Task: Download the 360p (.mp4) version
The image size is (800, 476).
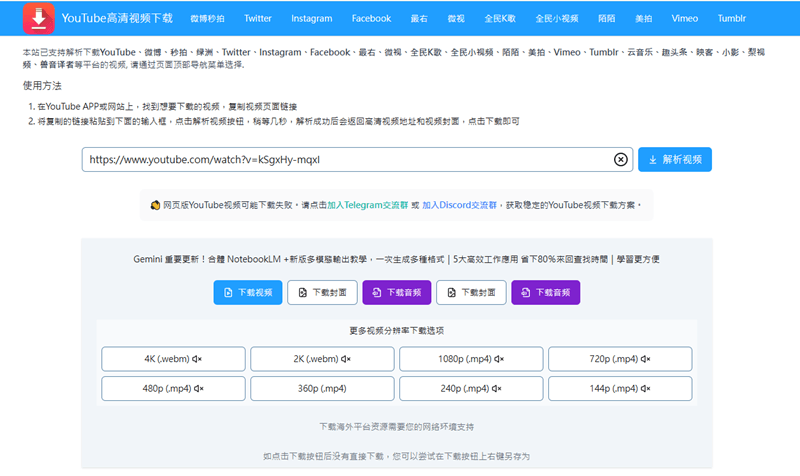Action: [x=322, y=389]
